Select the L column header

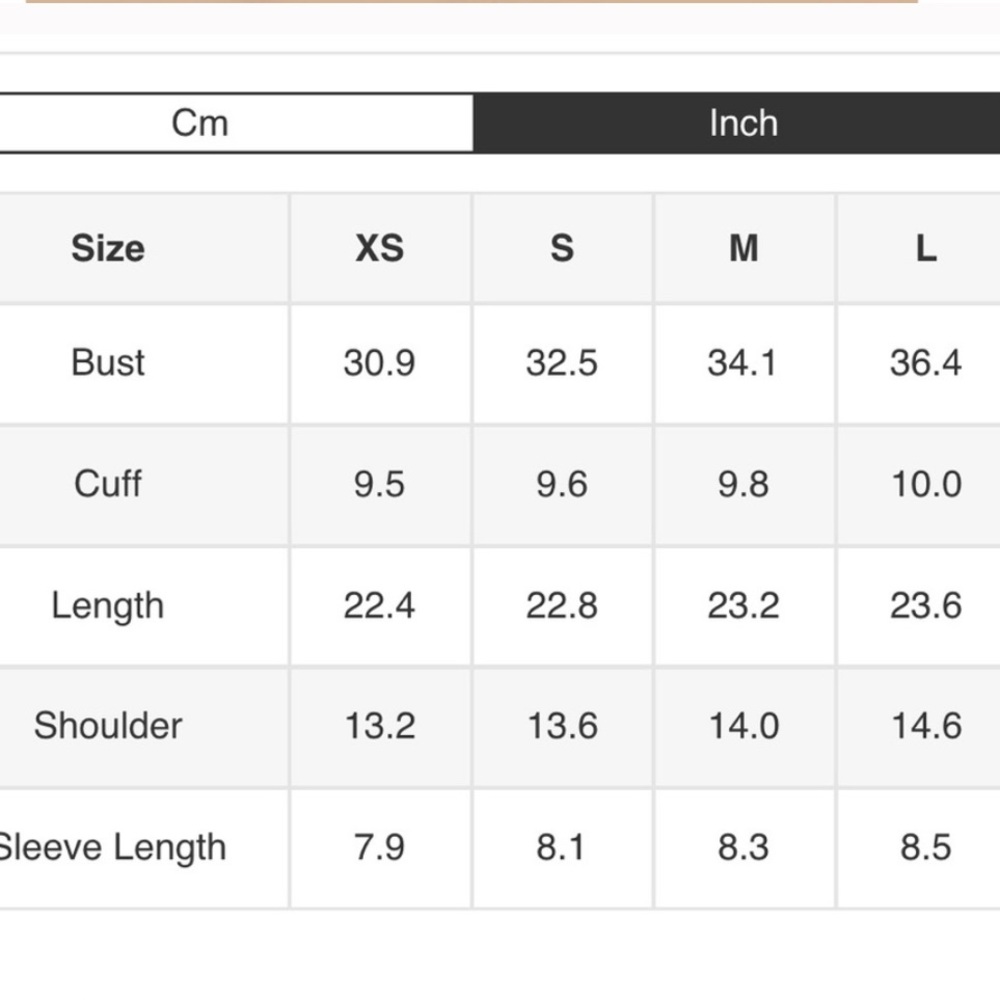[926, 248]
